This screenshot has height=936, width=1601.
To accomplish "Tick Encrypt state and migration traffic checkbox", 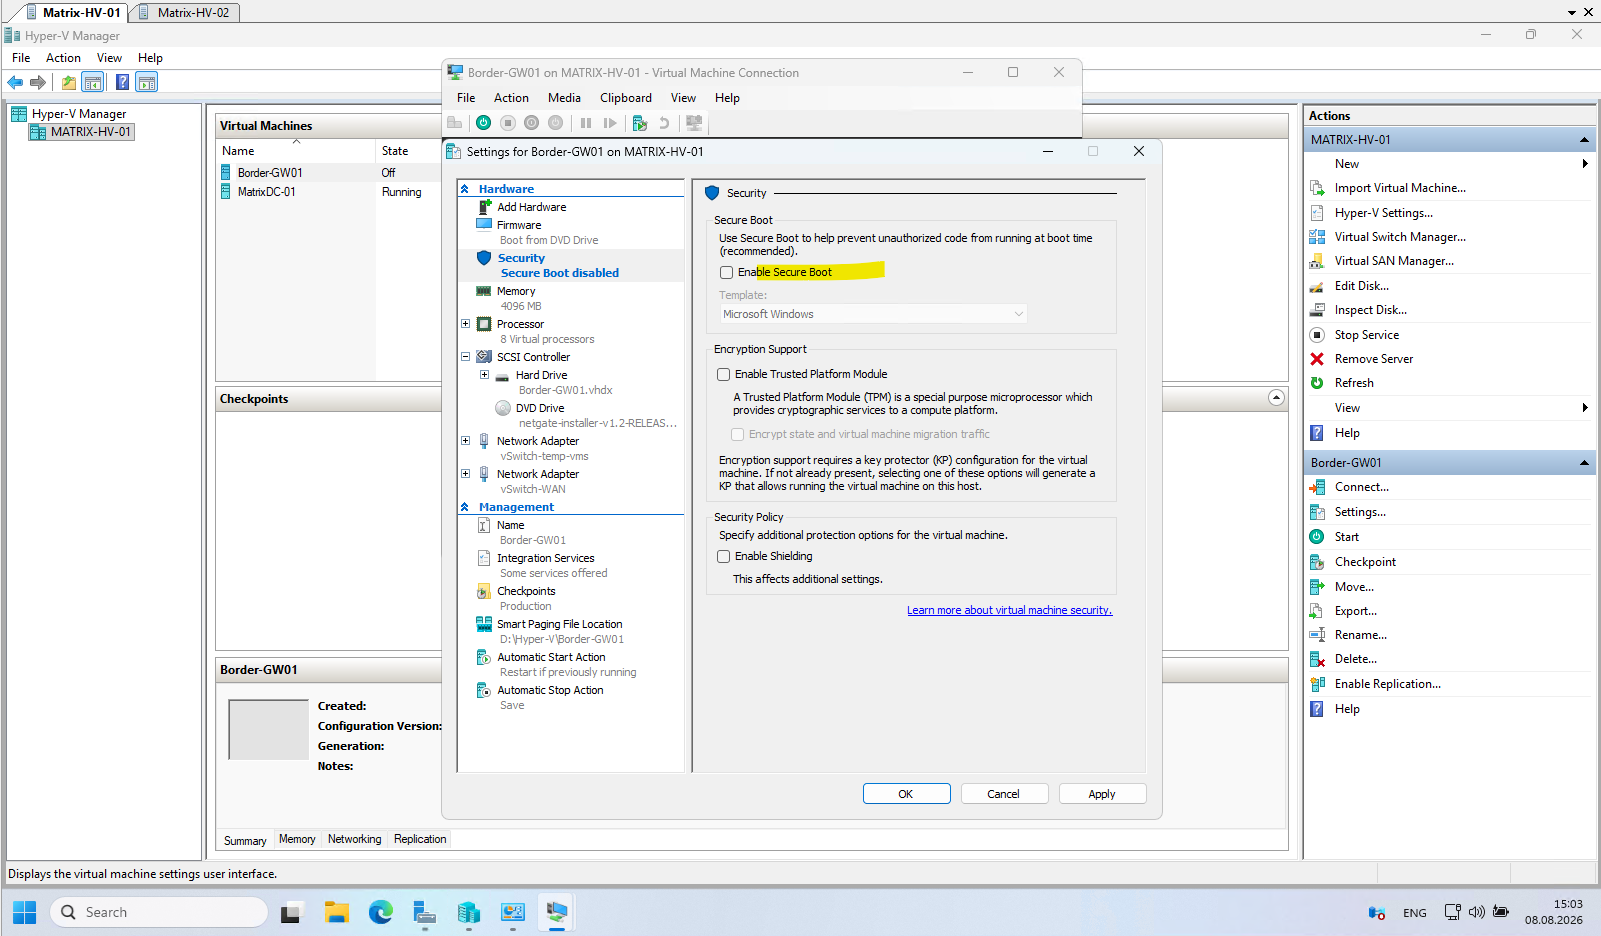I will 738,434.
